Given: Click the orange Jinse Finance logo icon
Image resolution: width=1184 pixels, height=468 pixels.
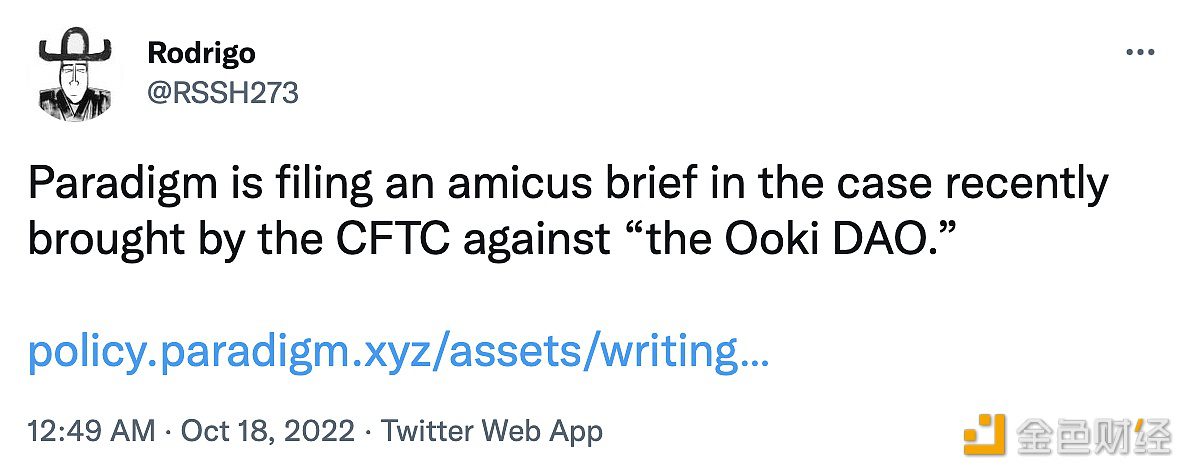Looking at the screenshot, I should [x=984, y=433].
